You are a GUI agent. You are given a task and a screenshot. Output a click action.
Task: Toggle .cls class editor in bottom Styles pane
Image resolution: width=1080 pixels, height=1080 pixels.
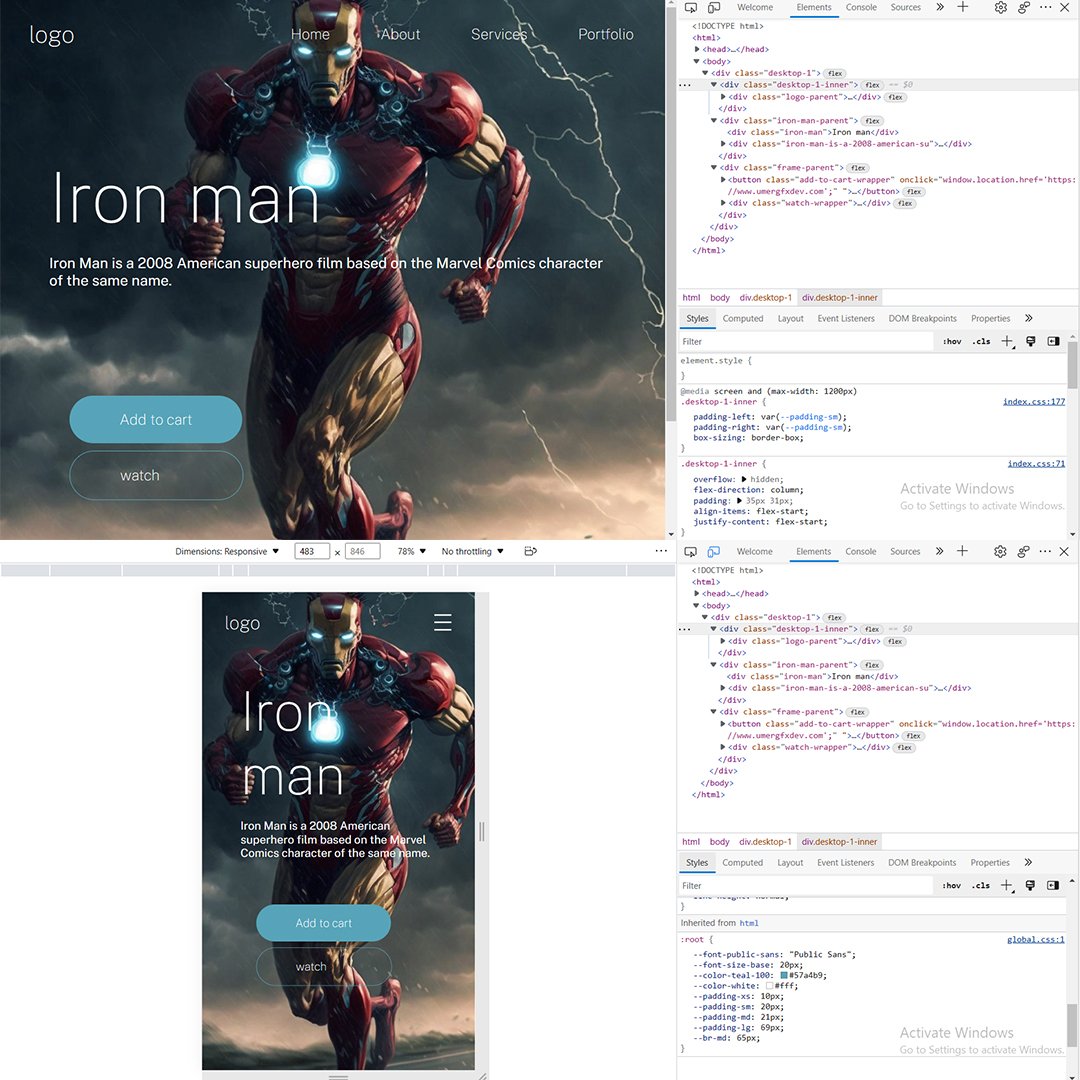(x=982, y=886)
